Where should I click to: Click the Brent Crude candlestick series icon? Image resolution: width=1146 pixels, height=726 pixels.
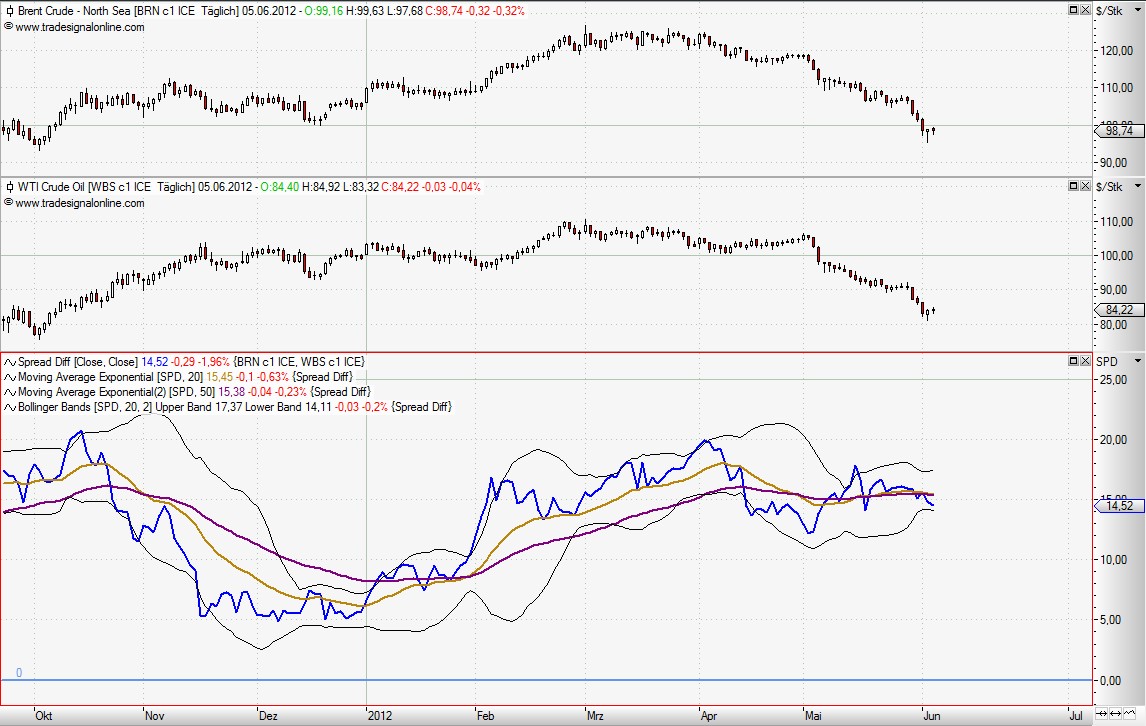[x=9, y=10]
